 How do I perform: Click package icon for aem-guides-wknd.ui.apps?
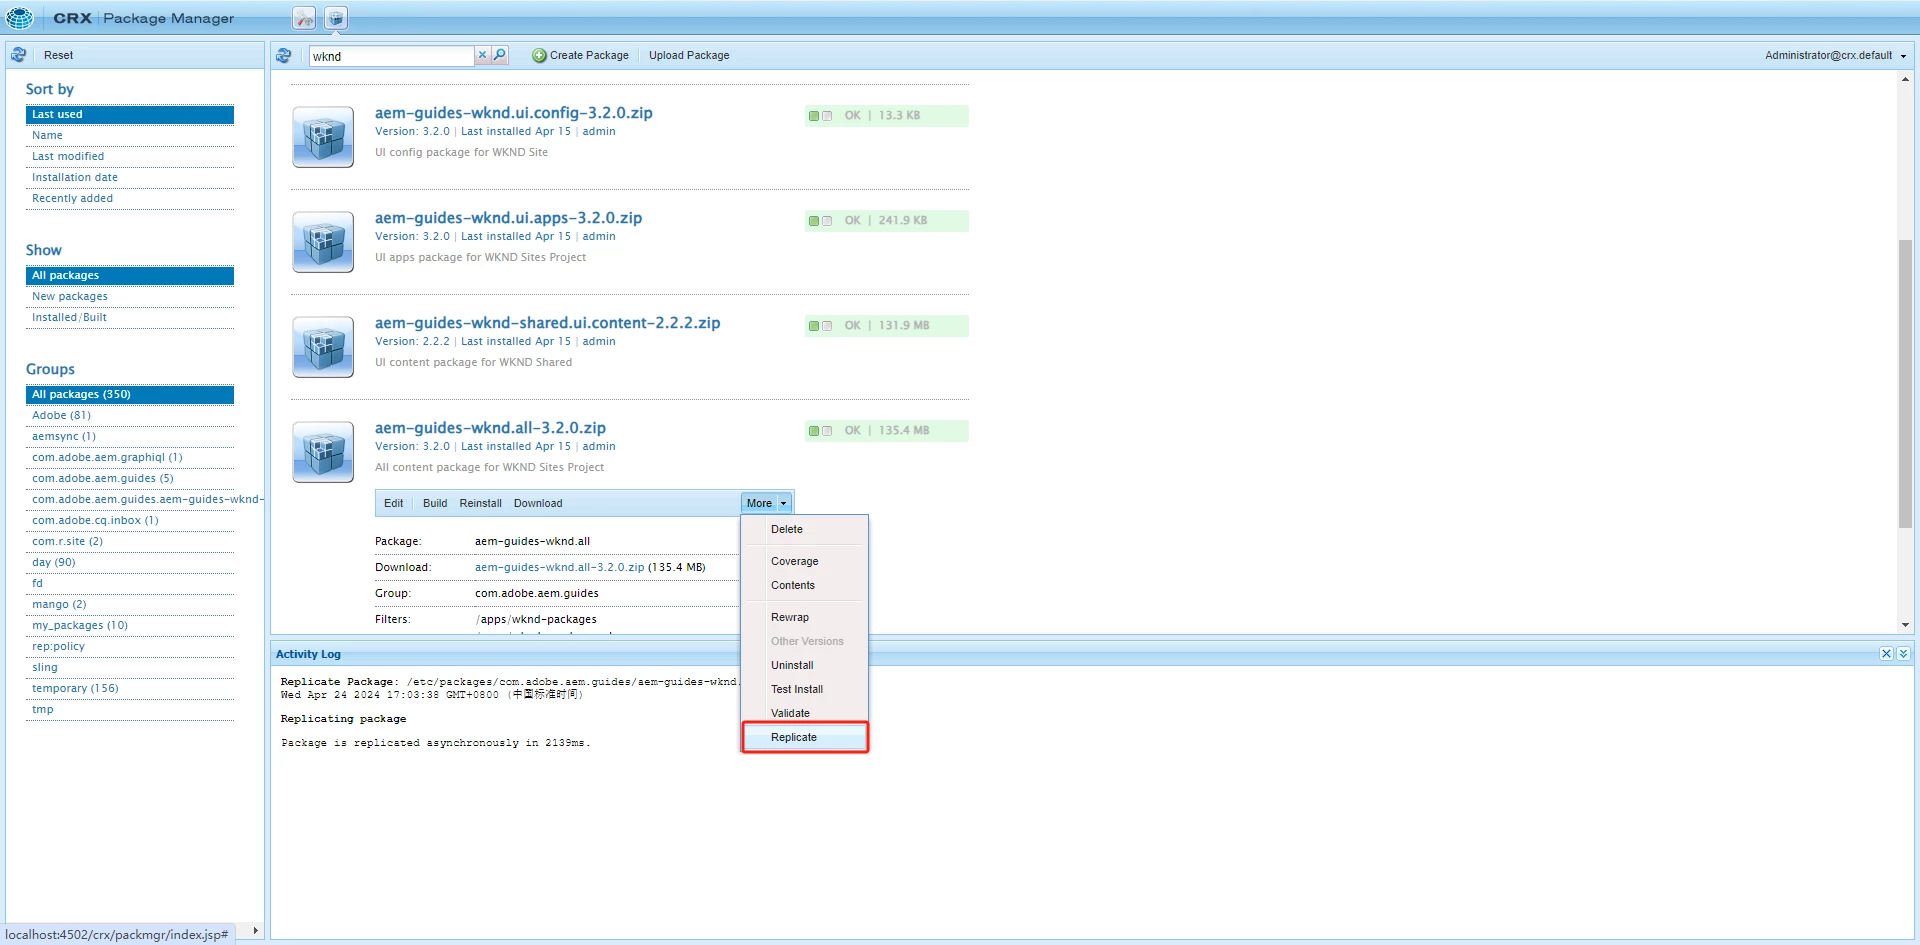click(x=323, y=242)
